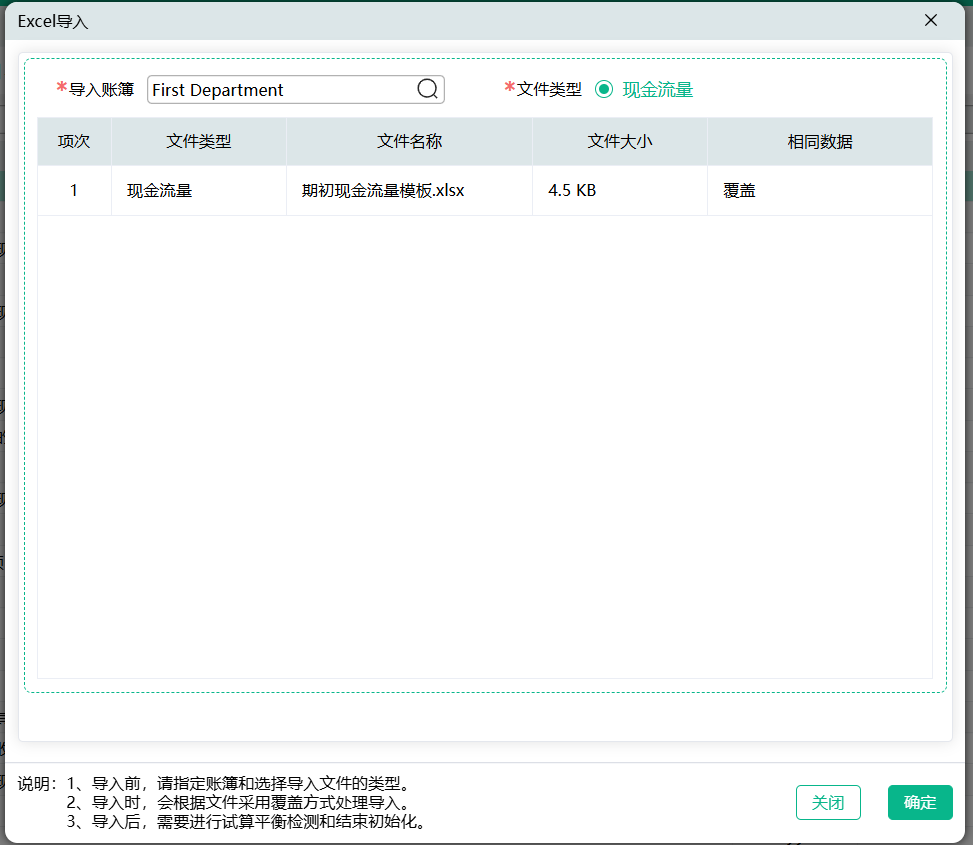Image resolution: width=973 pixels, height=845 pixels.
Task: Select the 现金流量 radio button
Action: (604, 90)
